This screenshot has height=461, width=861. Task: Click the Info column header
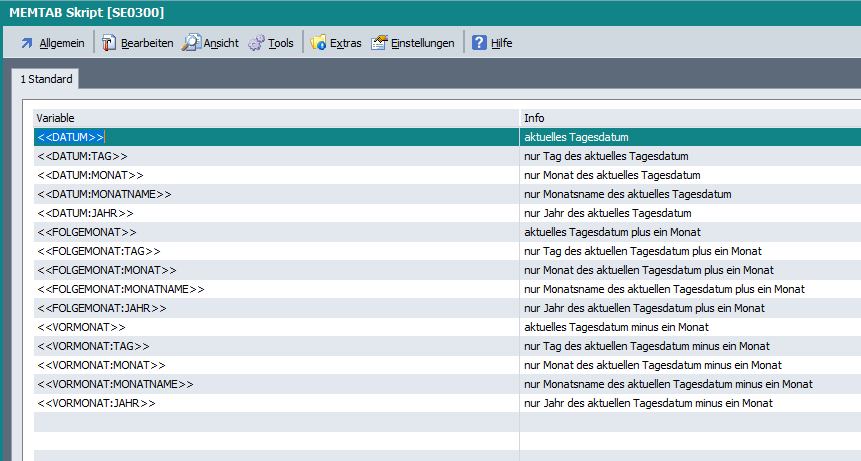tap(690, 118)
